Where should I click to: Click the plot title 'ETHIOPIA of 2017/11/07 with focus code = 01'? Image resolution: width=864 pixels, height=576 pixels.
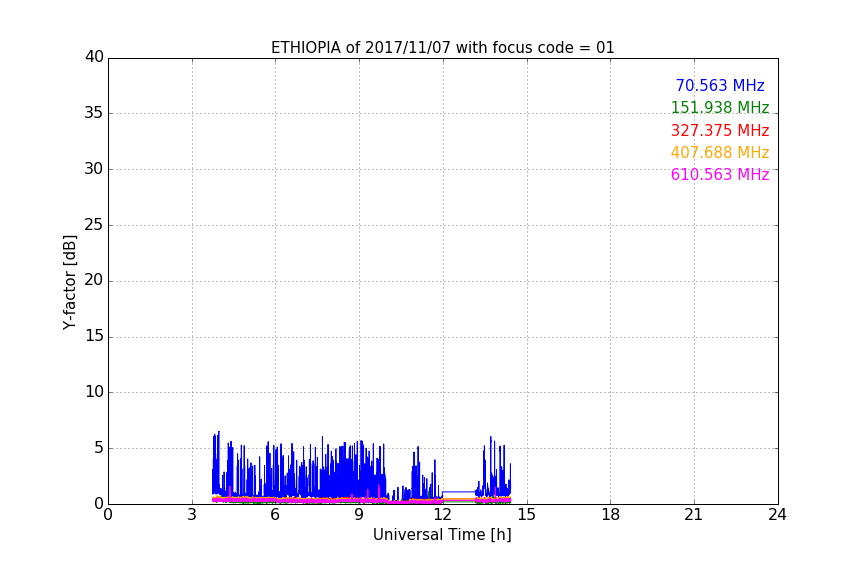tap(442, 48)
